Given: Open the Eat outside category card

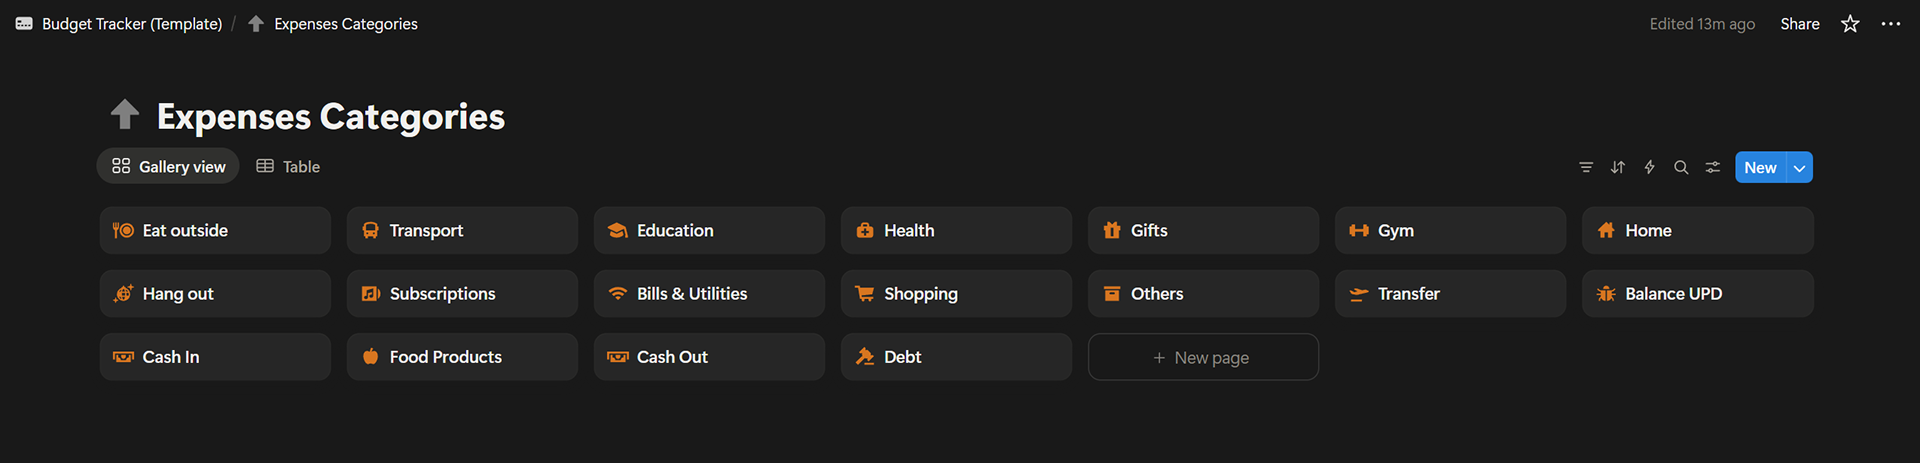Looking at the screenshot, I should (x=214, y=230).
